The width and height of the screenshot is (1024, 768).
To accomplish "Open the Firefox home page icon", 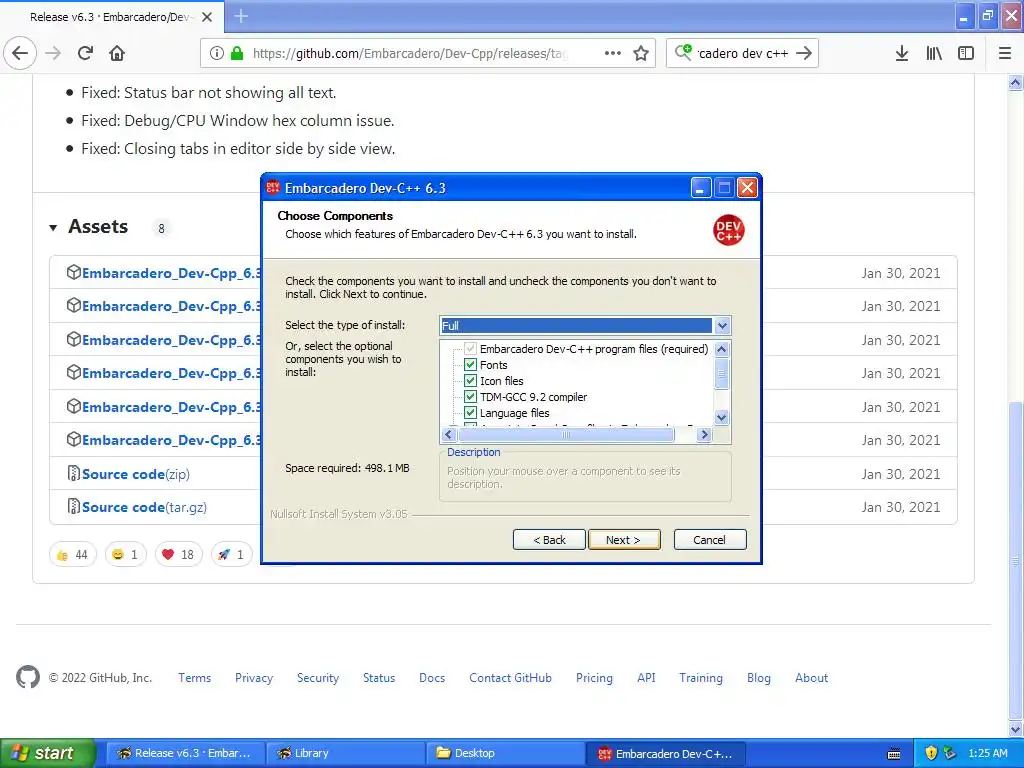I will pyautogui.click(x=117, y=53).
